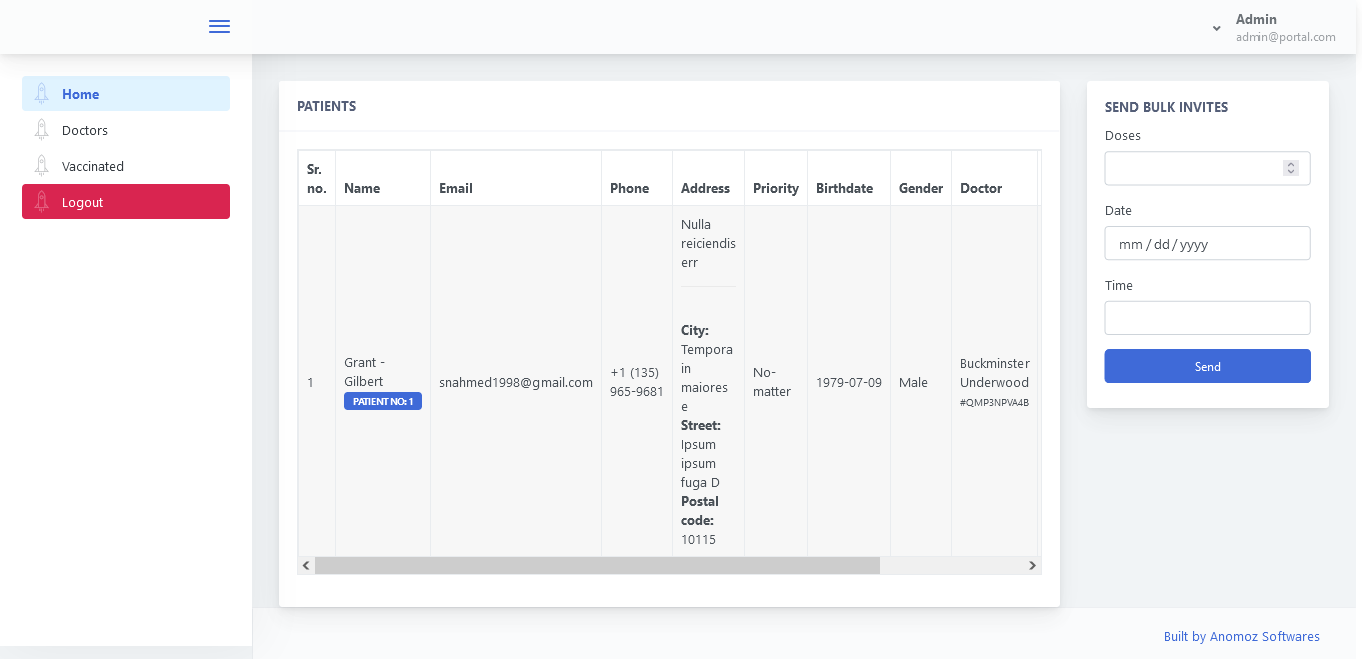Click the horizontal scrollbar thumb

[x=597, y=566]
